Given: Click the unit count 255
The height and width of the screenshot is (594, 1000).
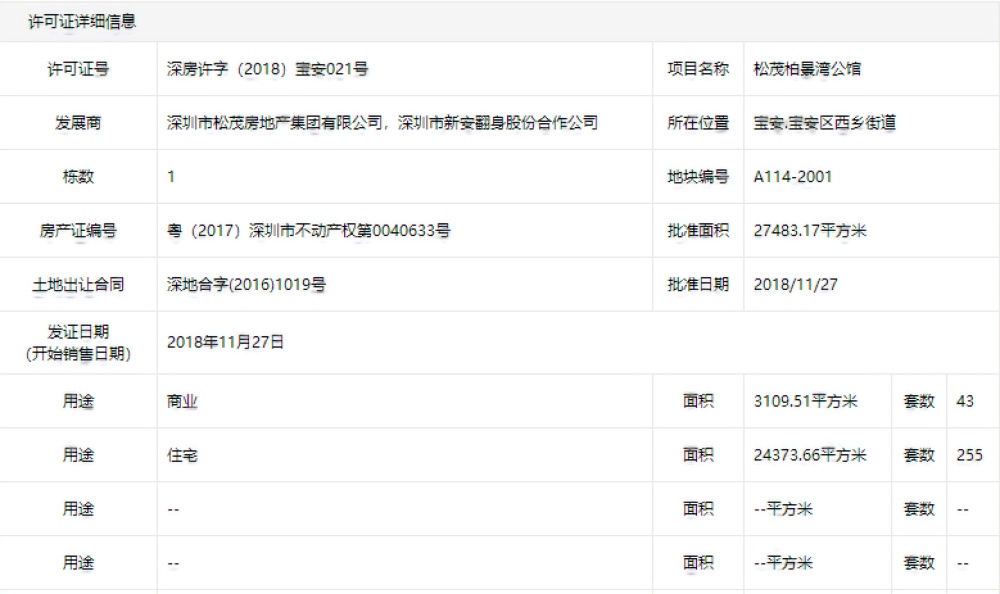Looking at the screenshot, I should pos(969,455).
